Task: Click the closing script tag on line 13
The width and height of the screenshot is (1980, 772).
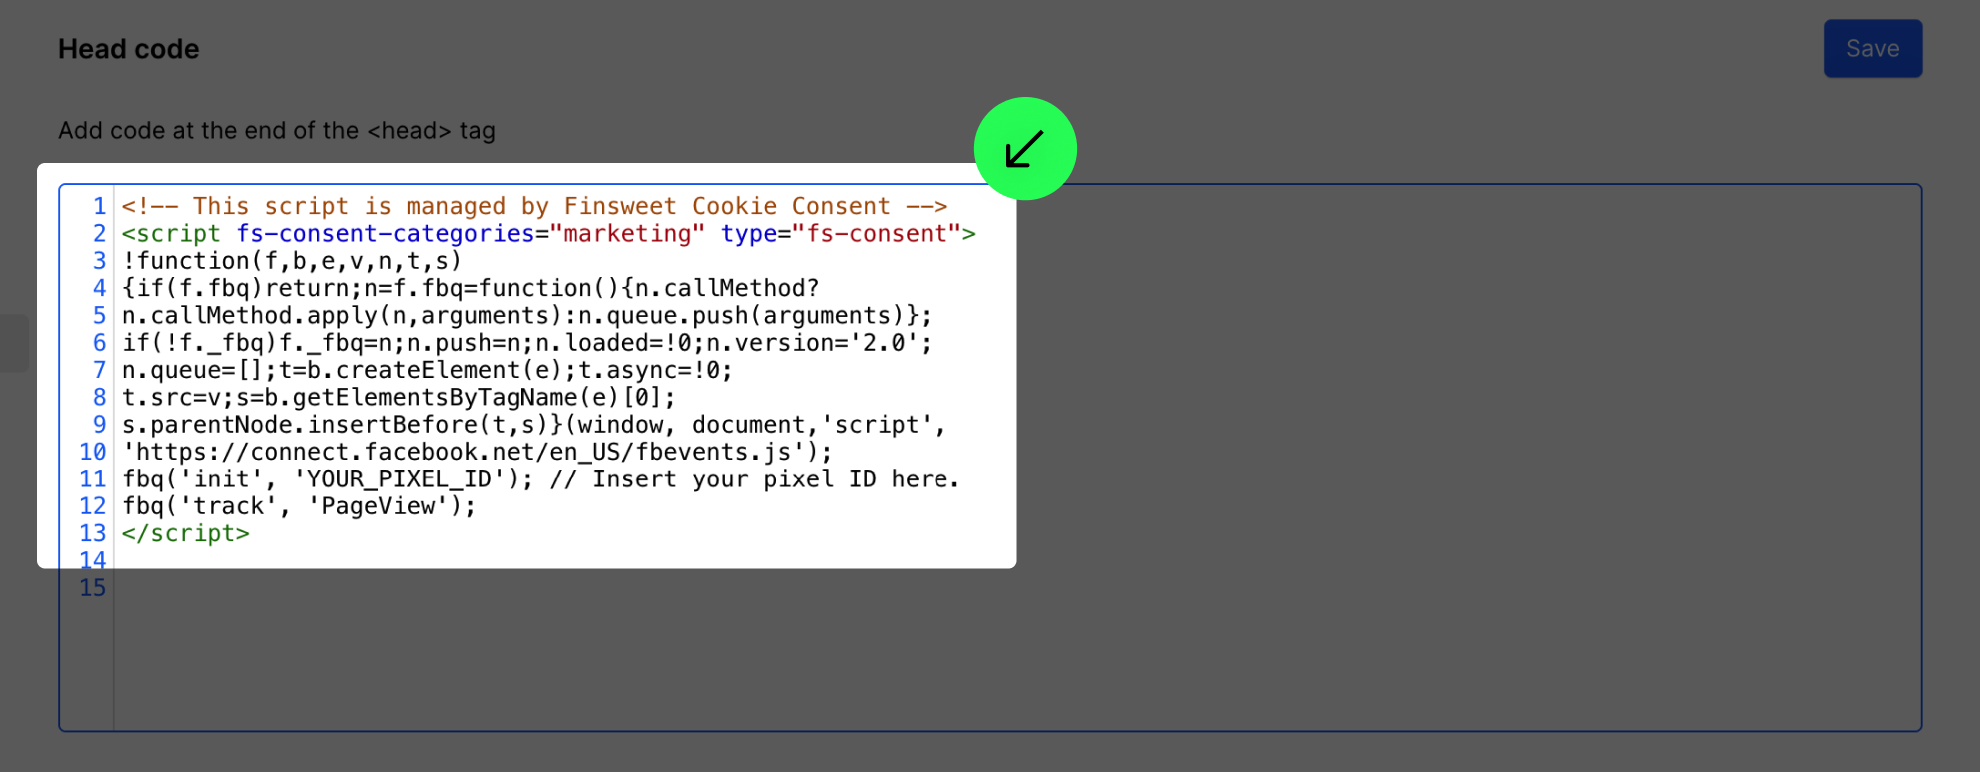Action: point(186,533)
